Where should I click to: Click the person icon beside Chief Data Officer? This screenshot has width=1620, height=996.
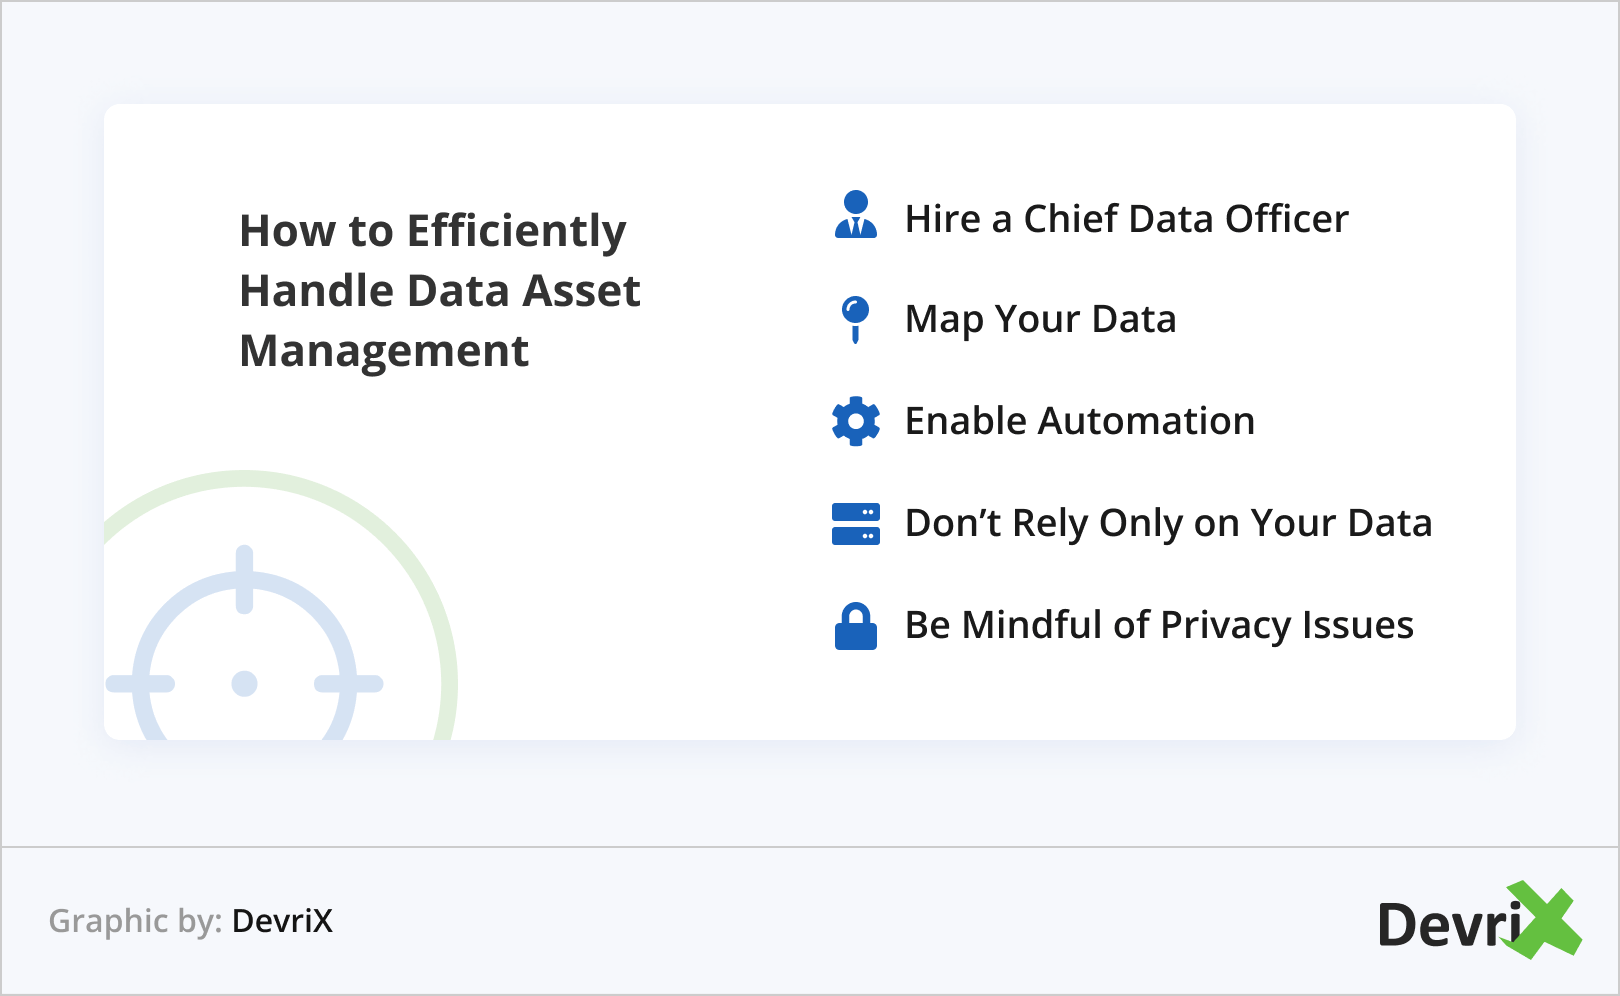point(855,215)
